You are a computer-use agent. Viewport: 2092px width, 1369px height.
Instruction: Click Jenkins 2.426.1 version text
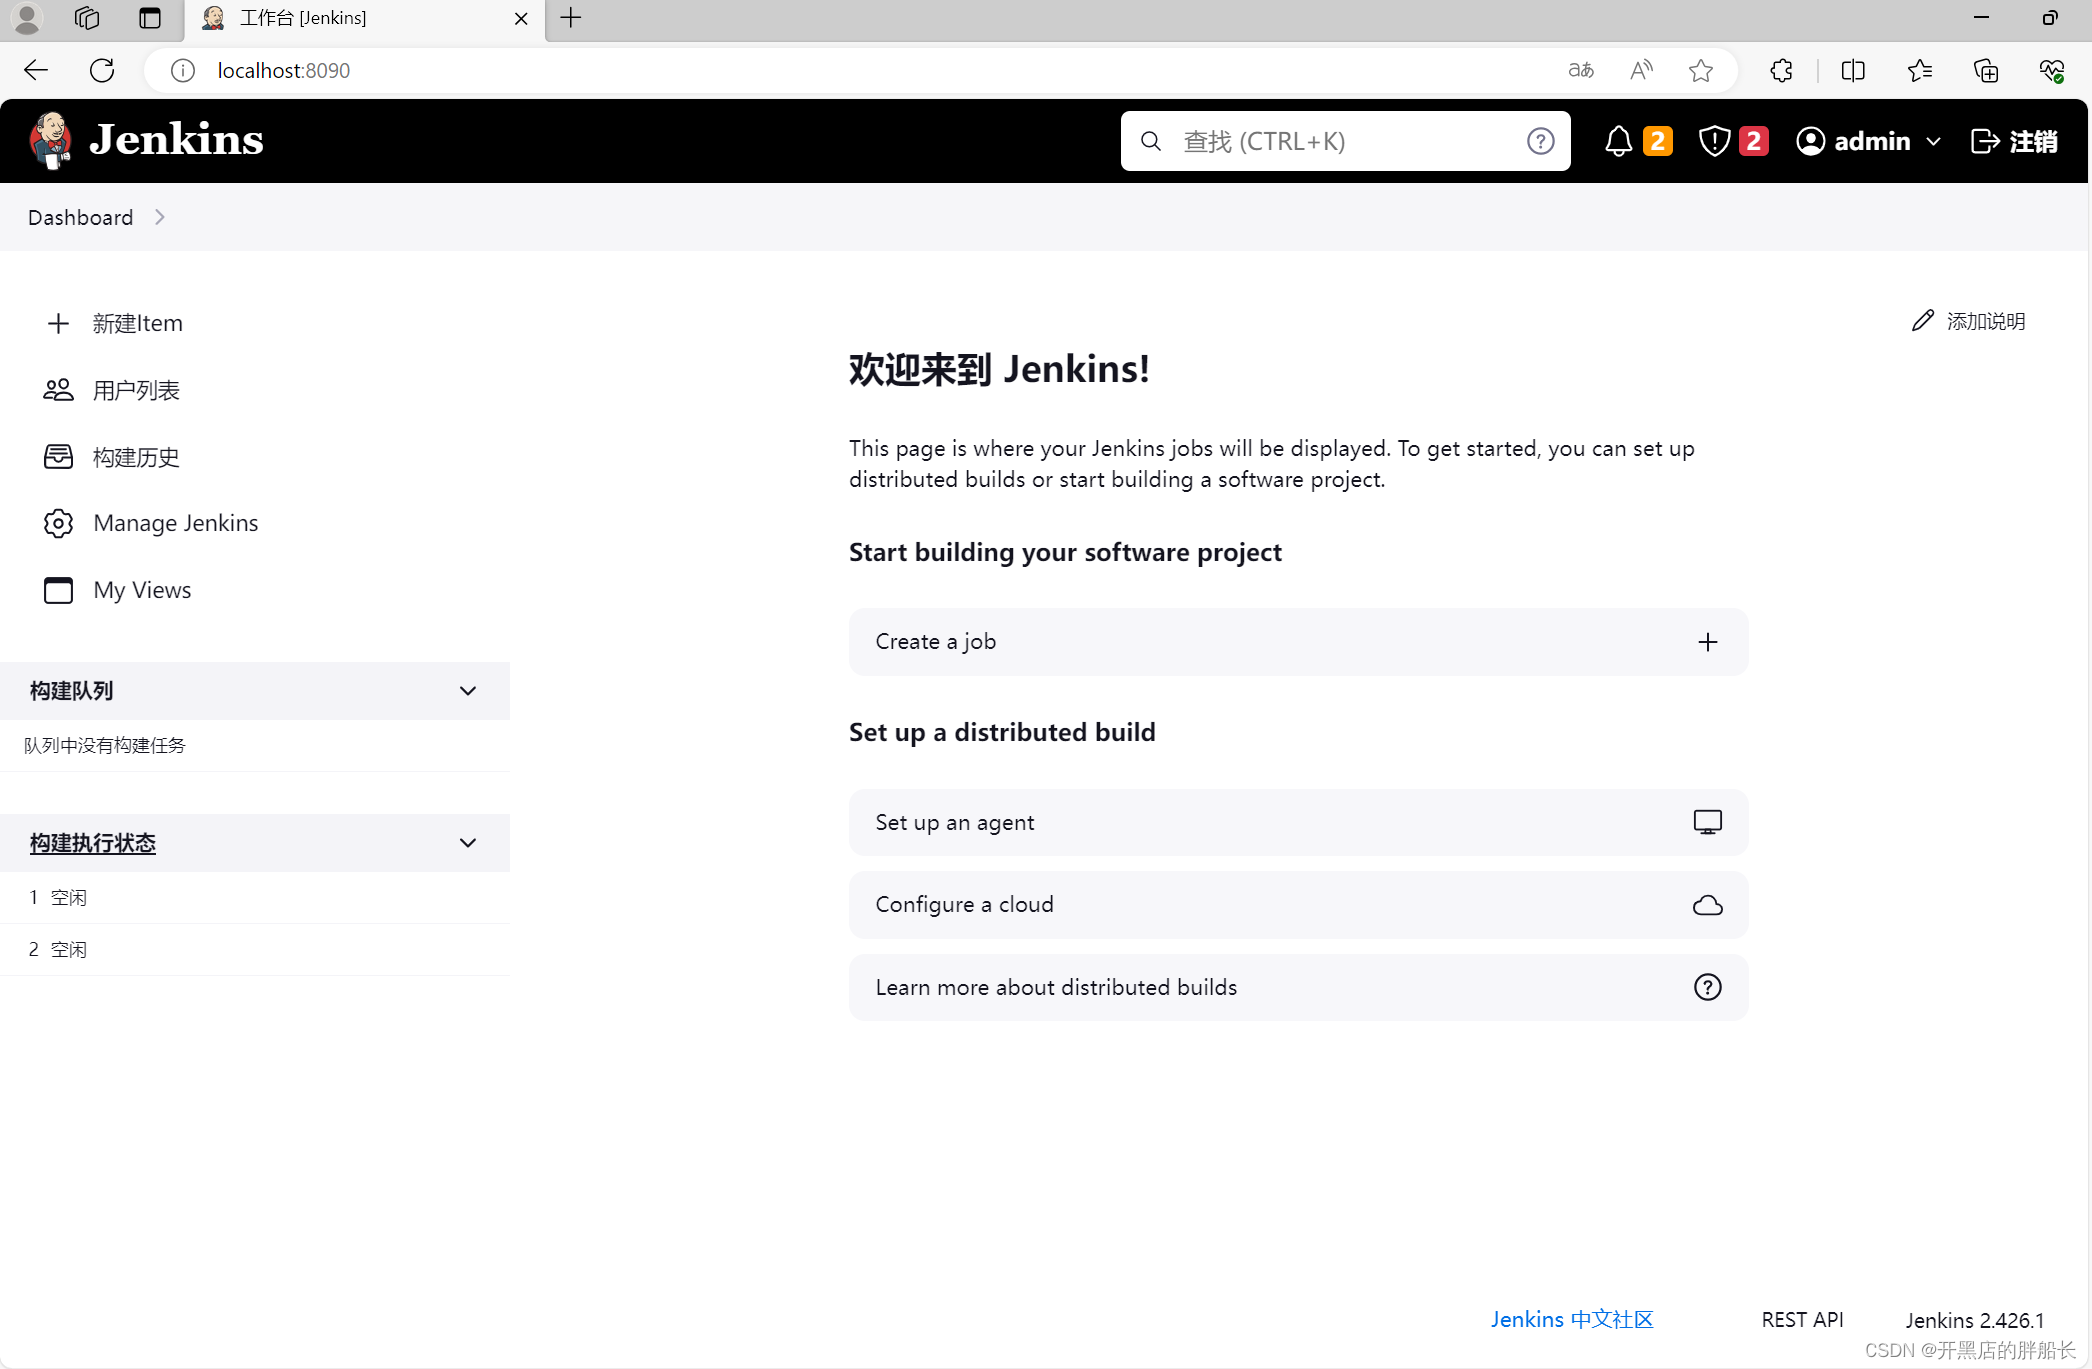tap(1974, 1320)
